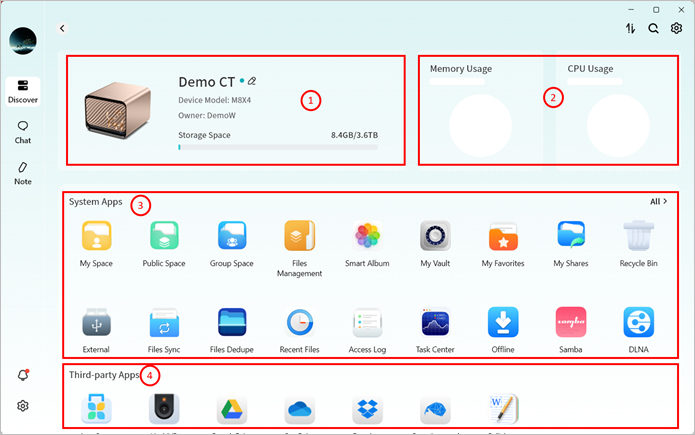Viewport: 695px width, 435px height.
Task: Switch to the Chat tab
Action: 22,131
